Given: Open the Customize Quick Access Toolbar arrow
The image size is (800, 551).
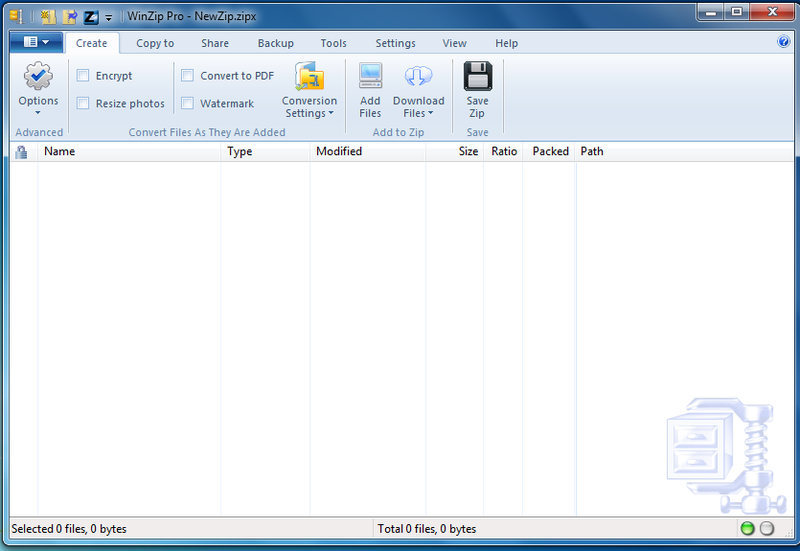Looking at the screenshot, I should (x=109, y=18).
